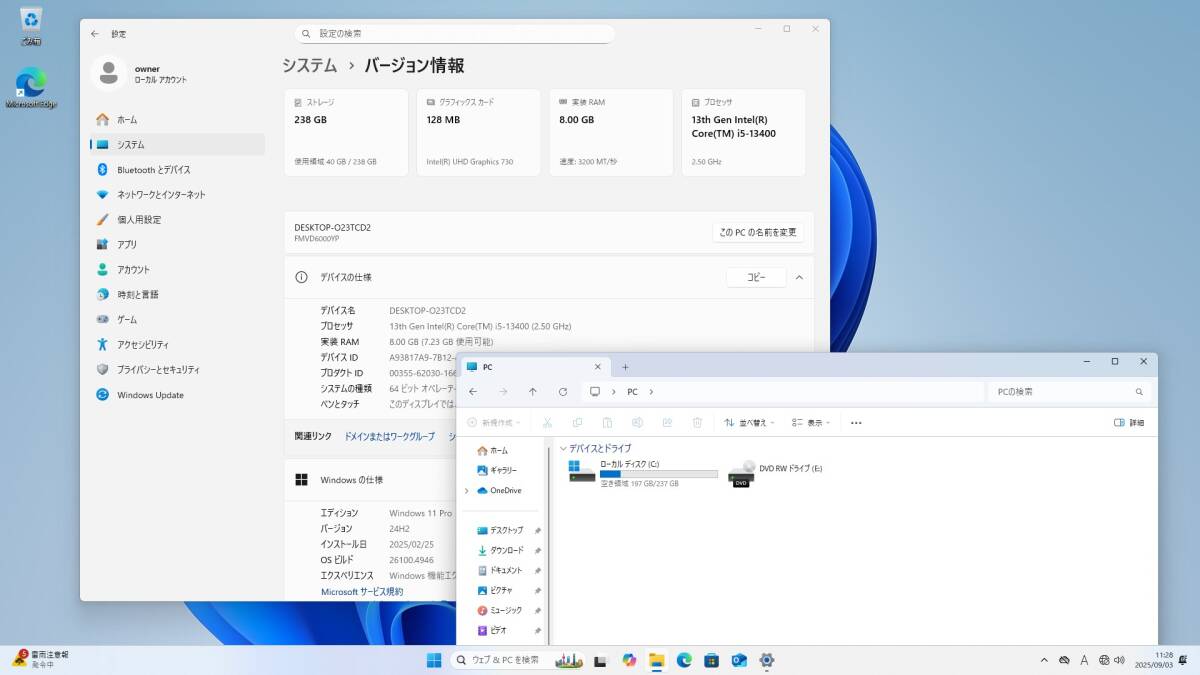The width and height of the screenshot is (1200, 675).
Task: Click the taskbar ウェブ & PC を検索 box
Action: click(x=517, y=660)
